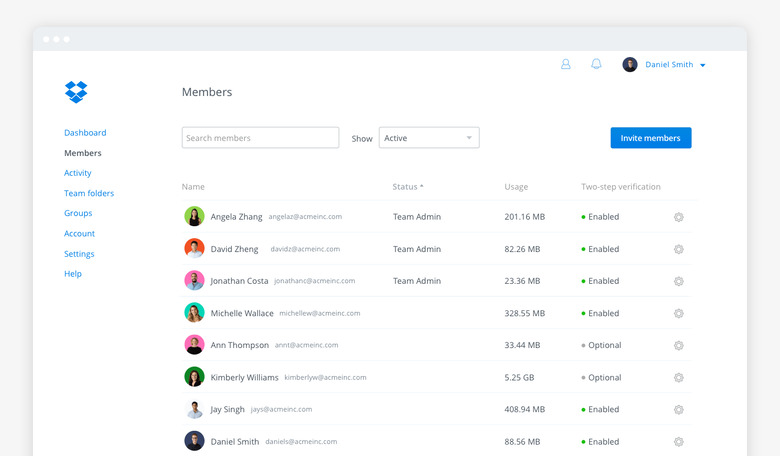780x456 pixels.
Task: Click the email daniels@acmeinc.com
Action: click(x=301, y=442)
